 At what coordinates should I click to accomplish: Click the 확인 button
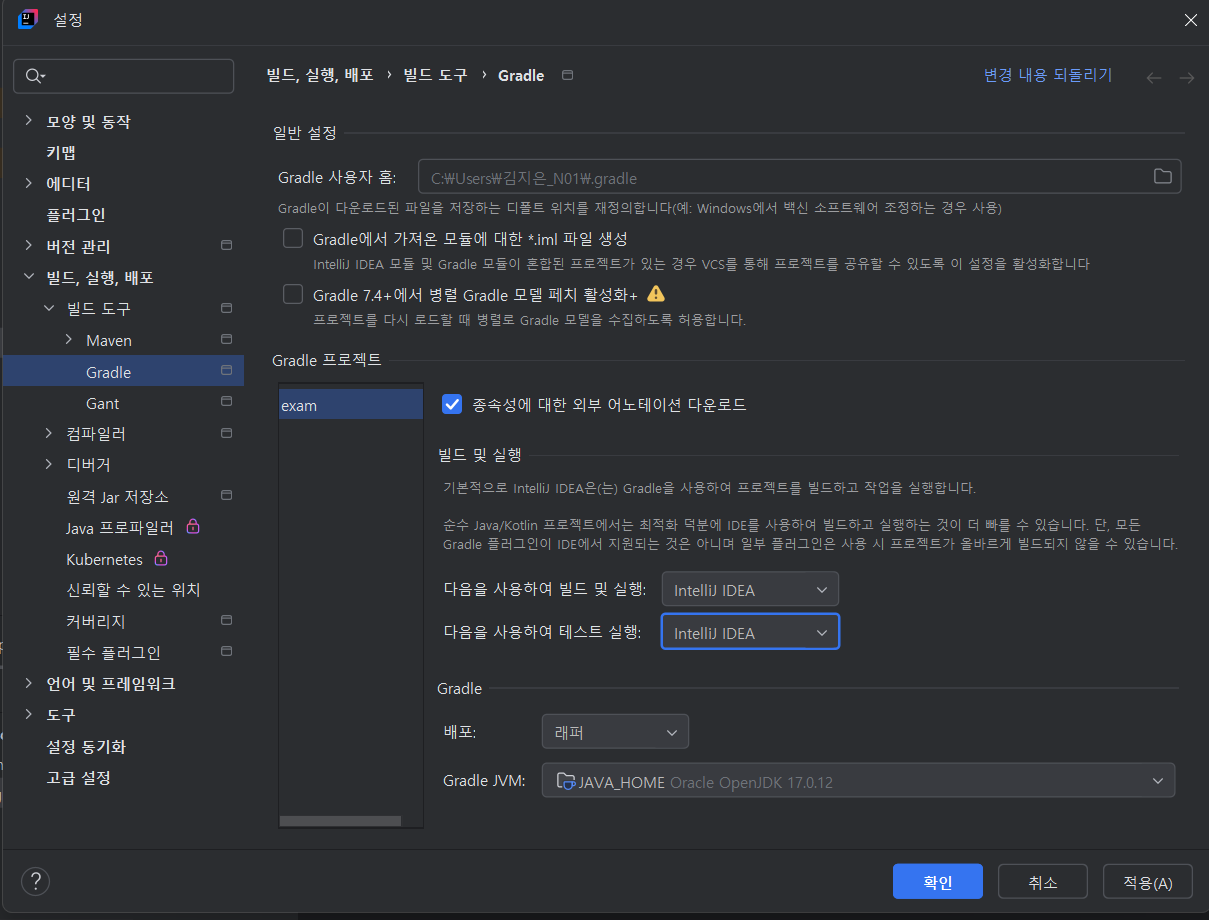pyautogui.click(x=938, y=882)
